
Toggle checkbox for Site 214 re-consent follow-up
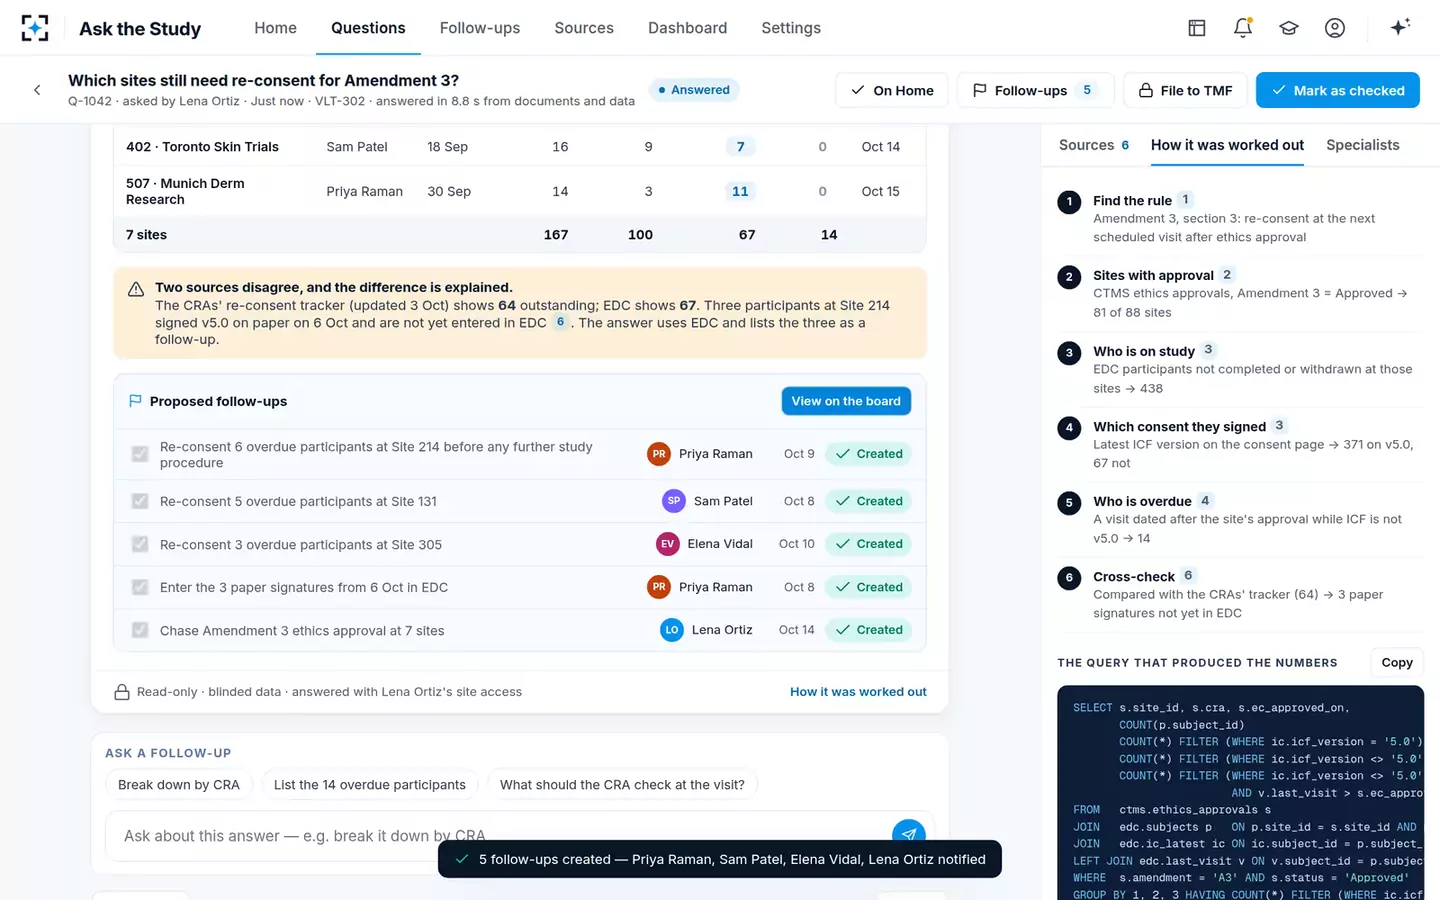(140, 454)
